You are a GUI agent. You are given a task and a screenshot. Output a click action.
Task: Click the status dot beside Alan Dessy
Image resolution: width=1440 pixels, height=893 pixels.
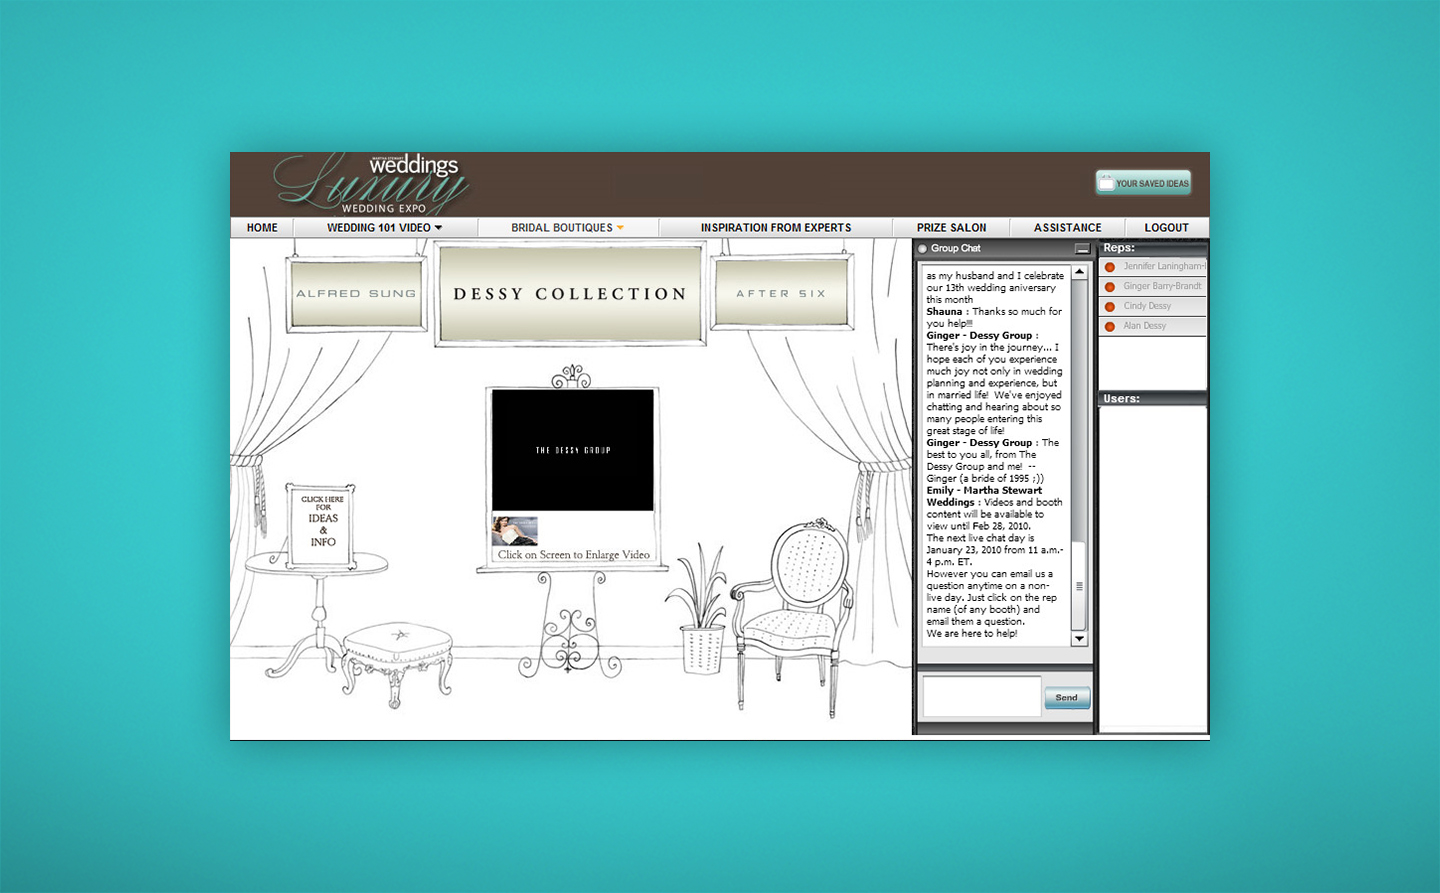tap(1109, 327)
